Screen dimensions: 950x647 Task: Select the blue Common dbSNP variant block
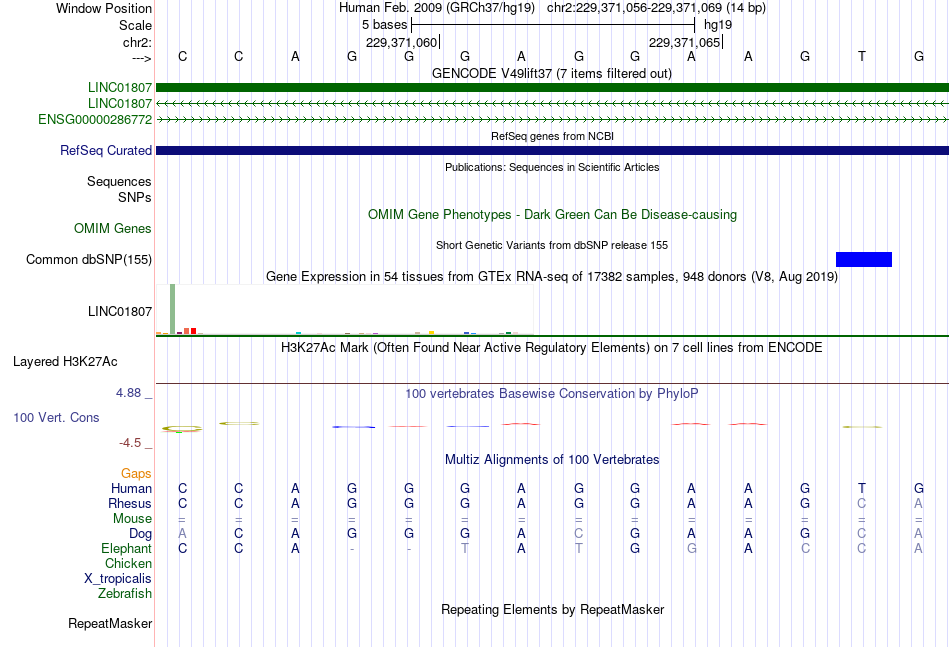click(863, 259)
